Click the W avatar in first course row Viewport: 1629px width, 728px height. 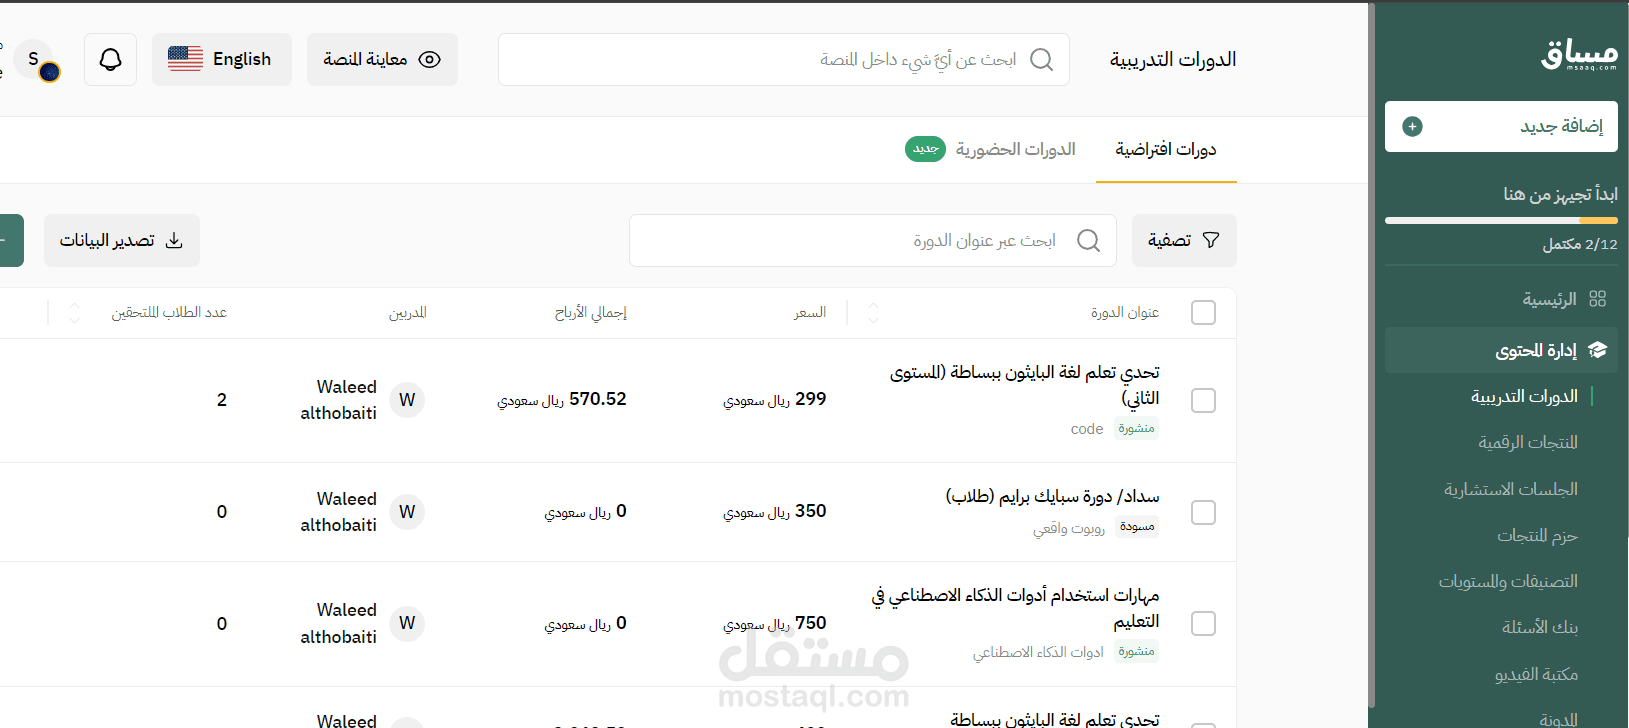click(407, 400)
